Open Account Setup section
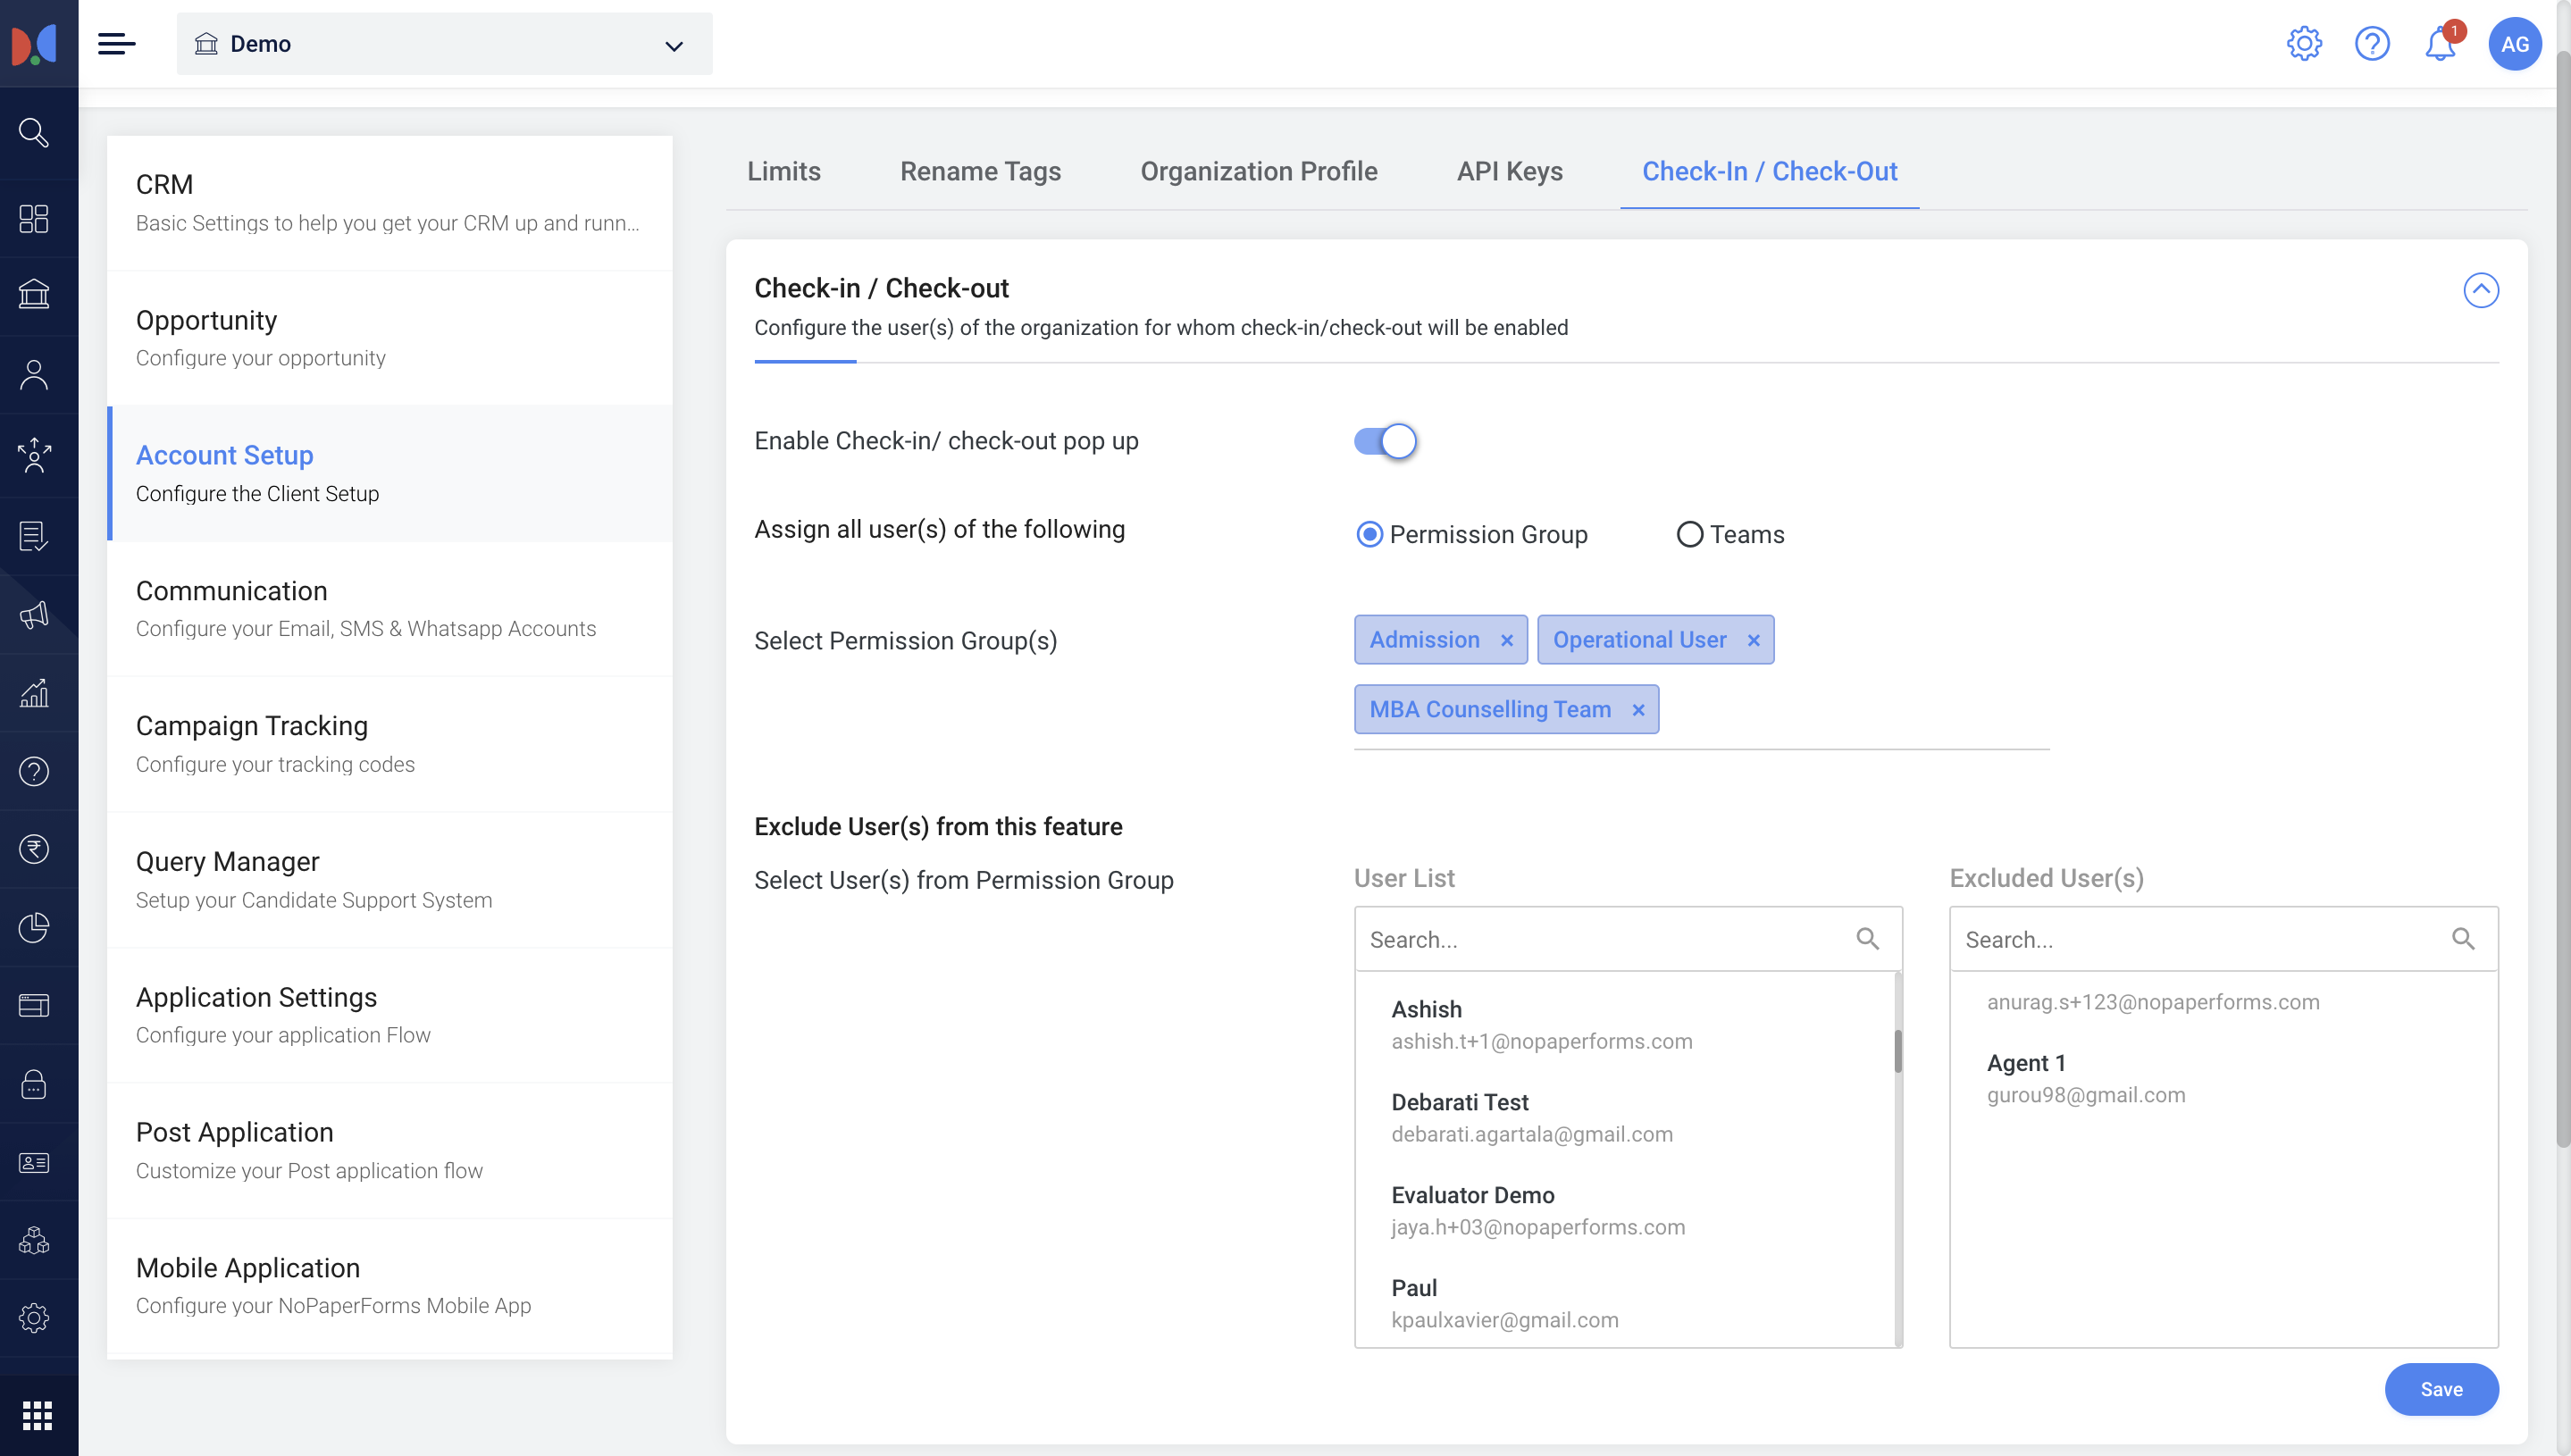 [389, 473]
